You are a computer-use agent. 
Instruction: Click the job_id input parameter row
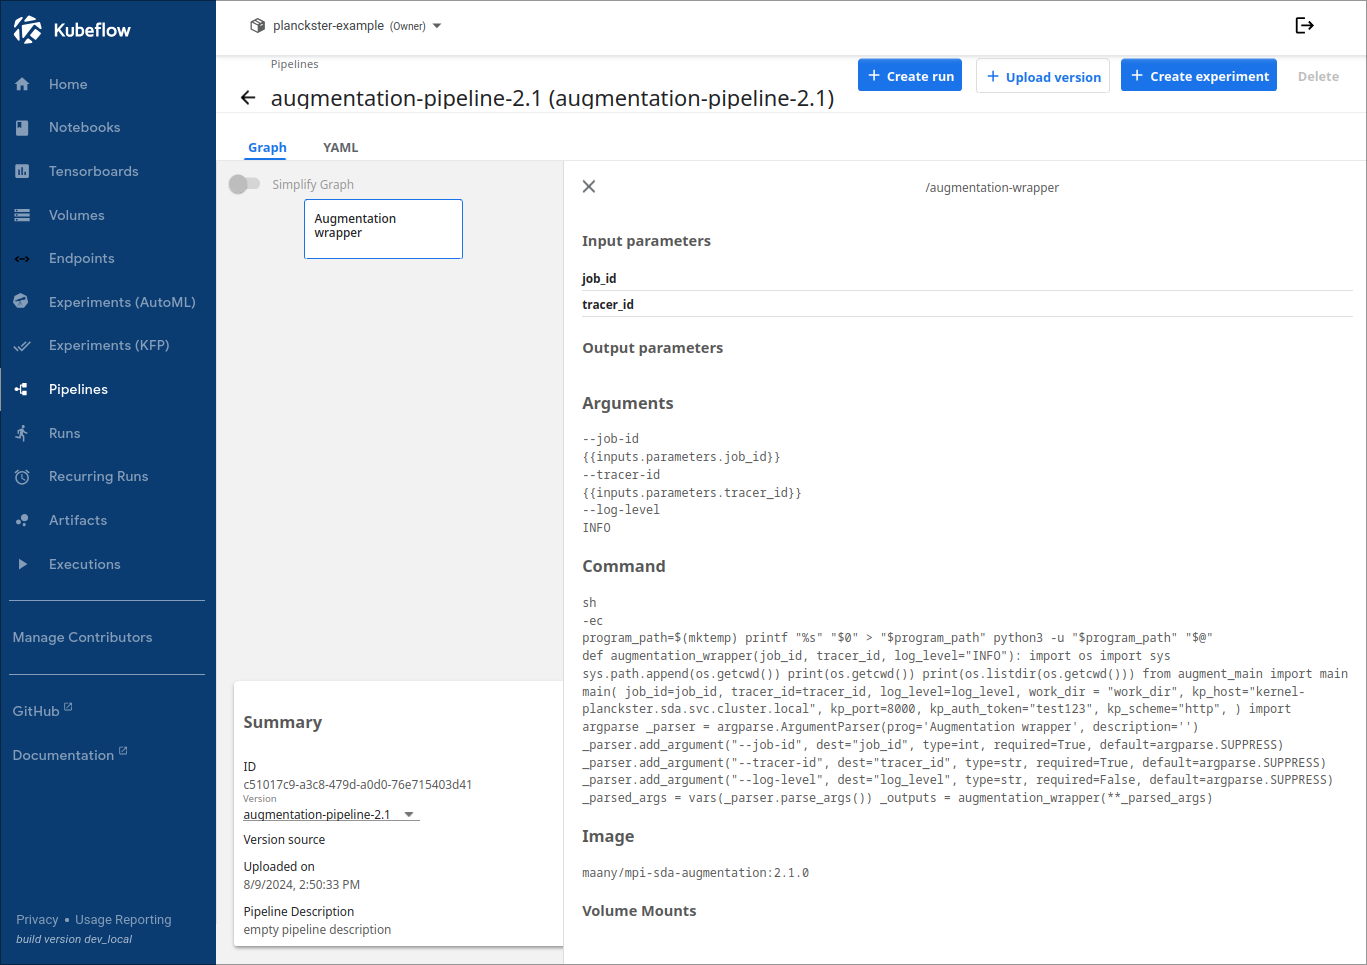tap(967, 278)
